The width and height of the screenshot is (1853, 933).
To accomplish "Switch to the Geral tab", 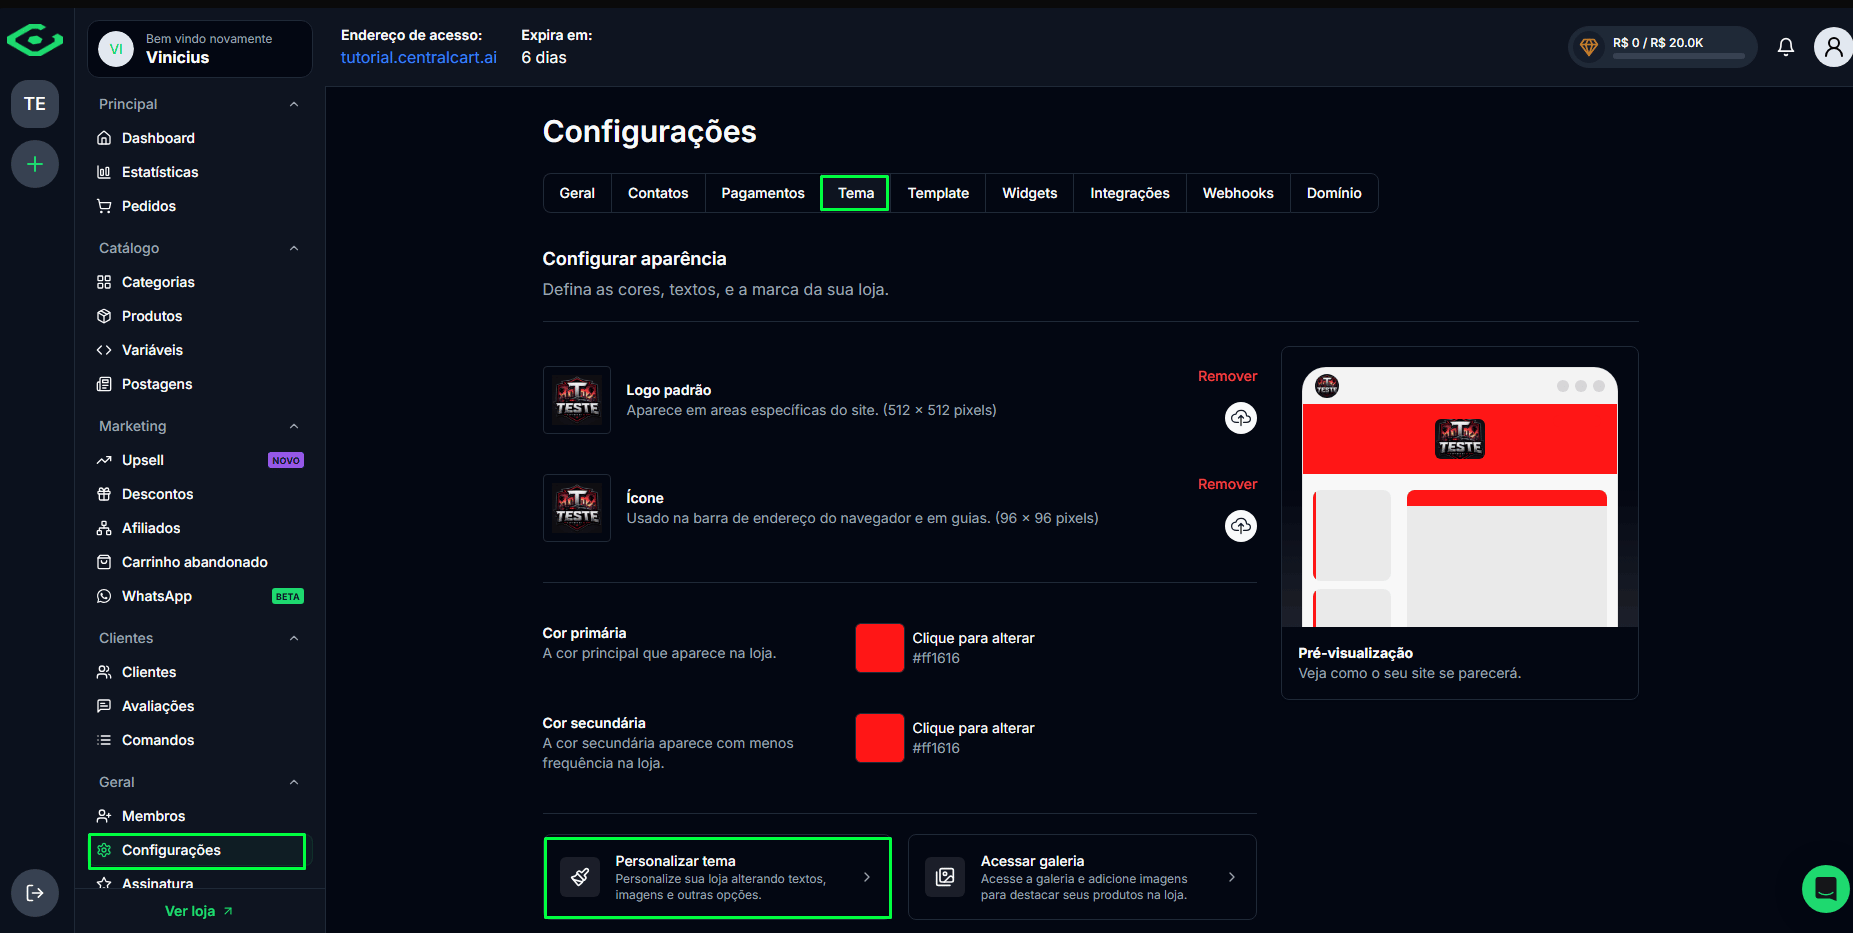I will [577, 193].
